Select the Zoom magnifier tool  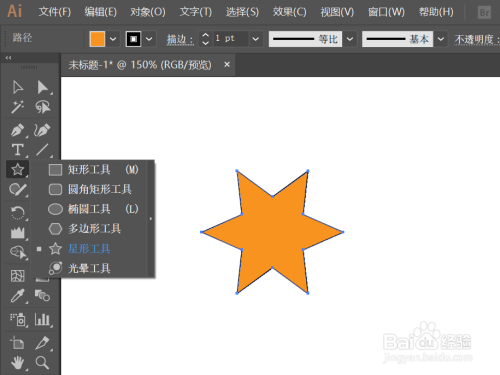(x=43, y=363)
